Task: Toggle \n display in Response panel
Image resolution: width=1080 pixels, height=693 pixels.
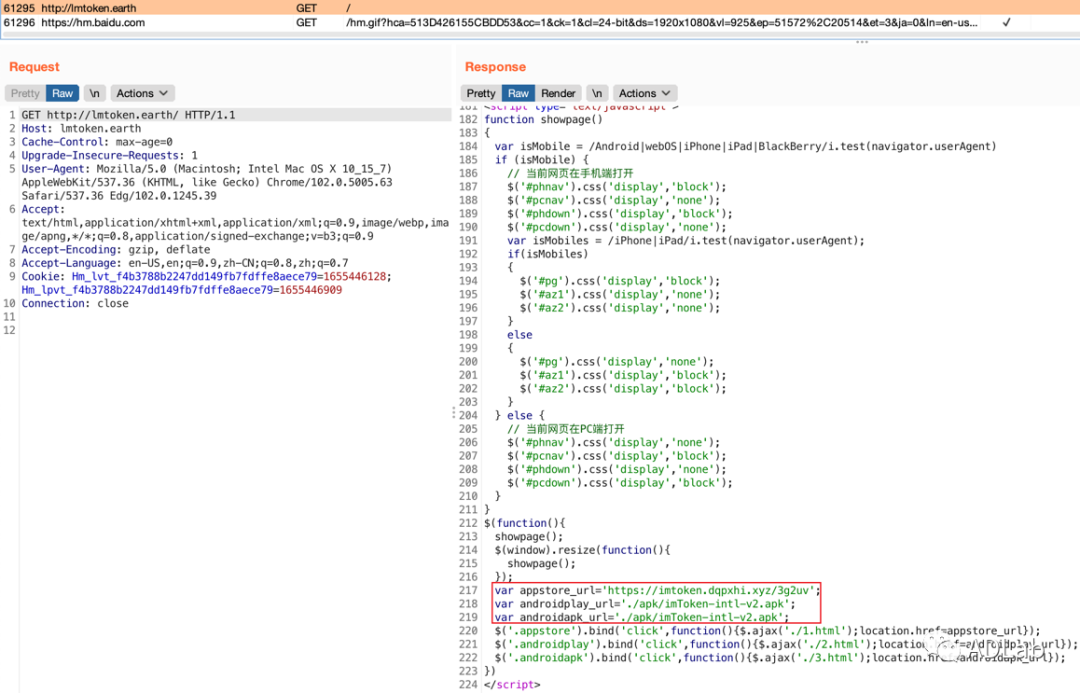Action: tap(597, 93)
